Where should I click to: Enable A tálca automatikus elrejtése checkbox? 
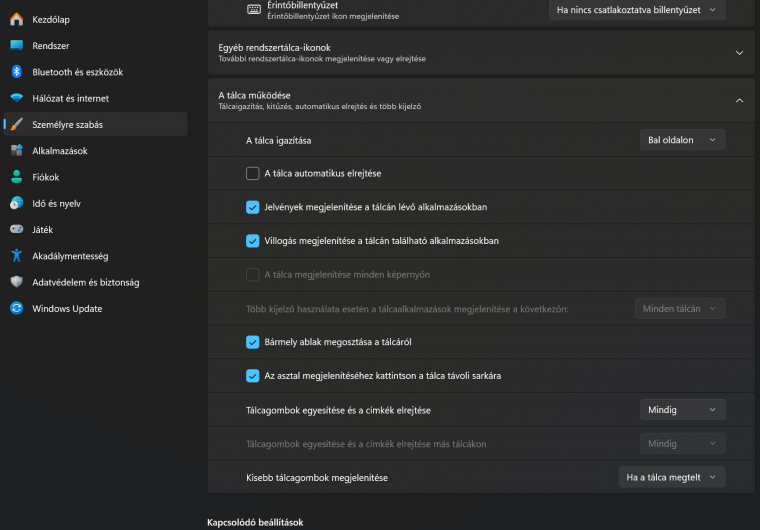point(253,173)
